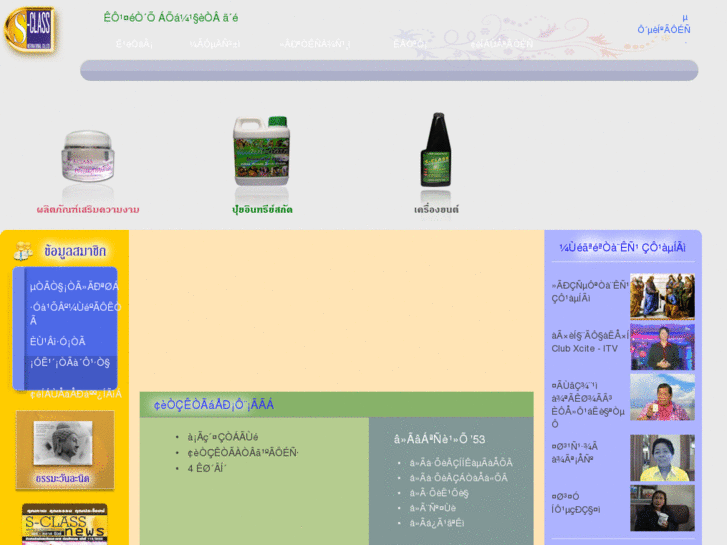Open the second item in the top navigation bar
Viewport: 727px width, 545px height.
click(x=215, y=44)
